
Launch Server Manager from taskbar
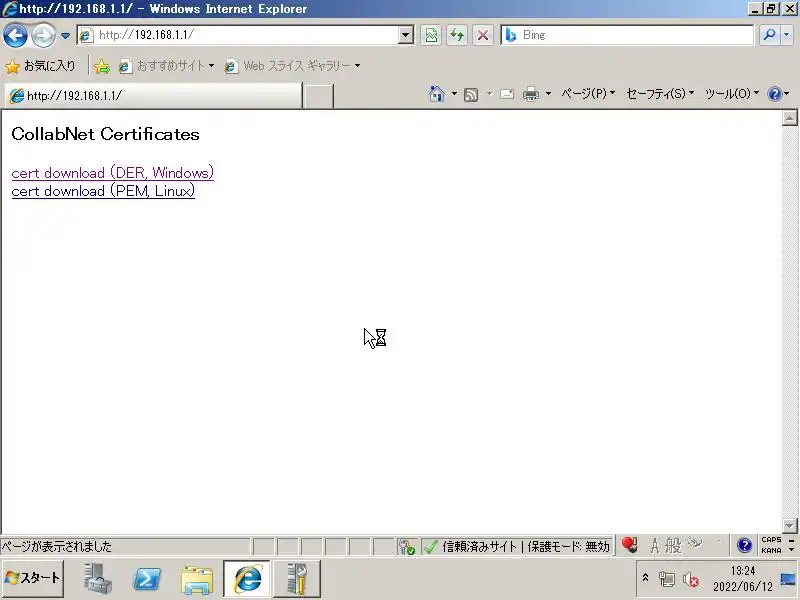[x=97, y=579]
